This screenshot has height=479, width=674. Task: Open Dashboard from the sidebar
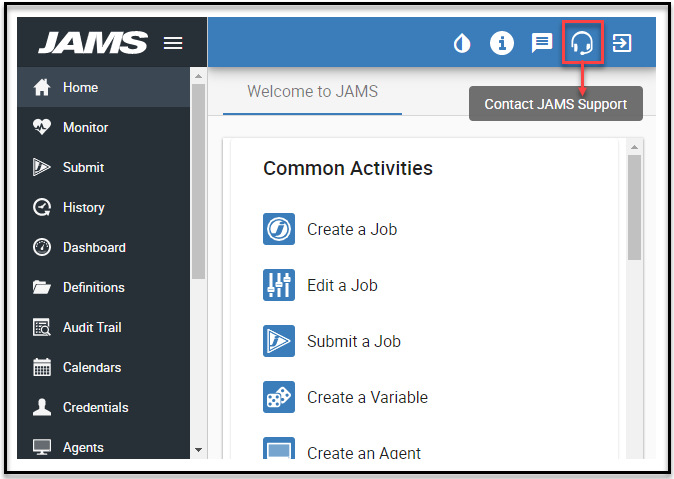pyautogui.click(x=104, y=247)
